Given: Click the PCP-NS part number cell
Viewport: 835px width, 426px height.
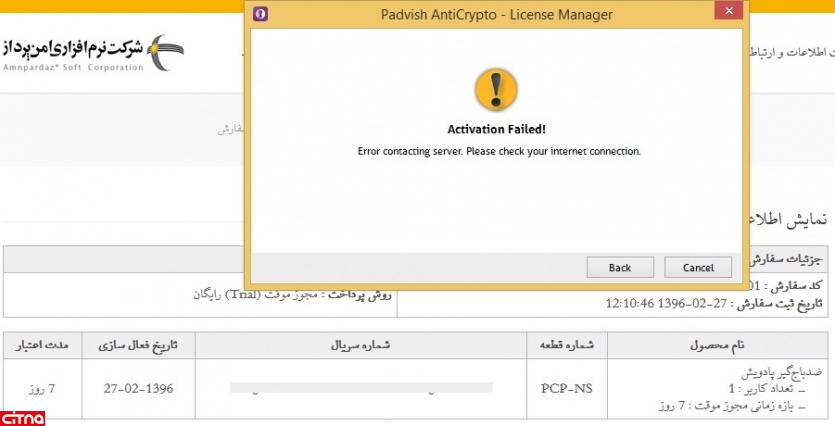Looking at the screenshot, I should pos(567,389).
